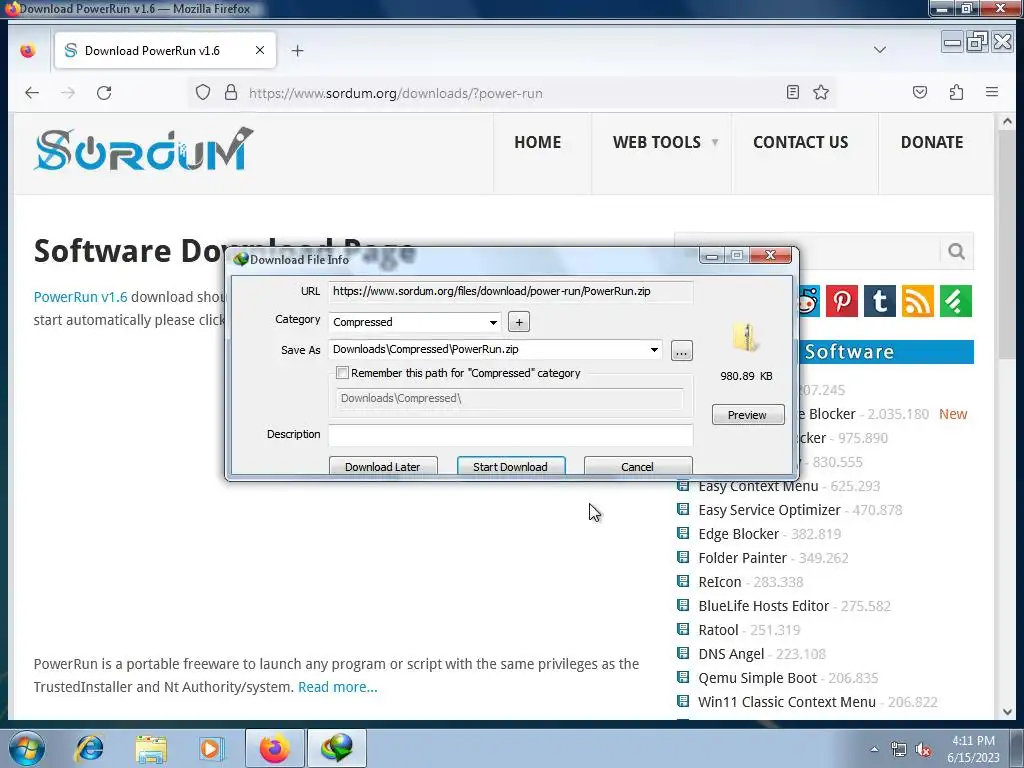Add new category with plus button
This screenshot has height=768, width=1024.
(x=519, y=322)
